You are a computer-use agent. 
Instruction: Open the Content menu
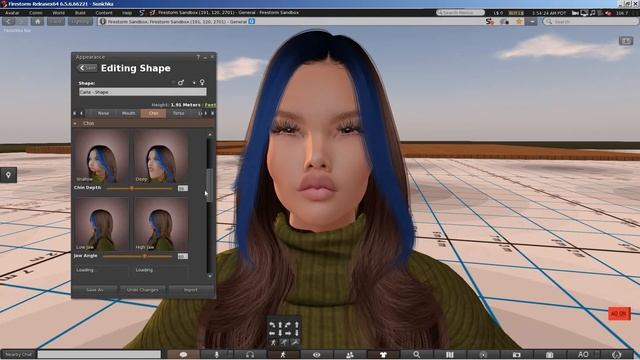104,13
